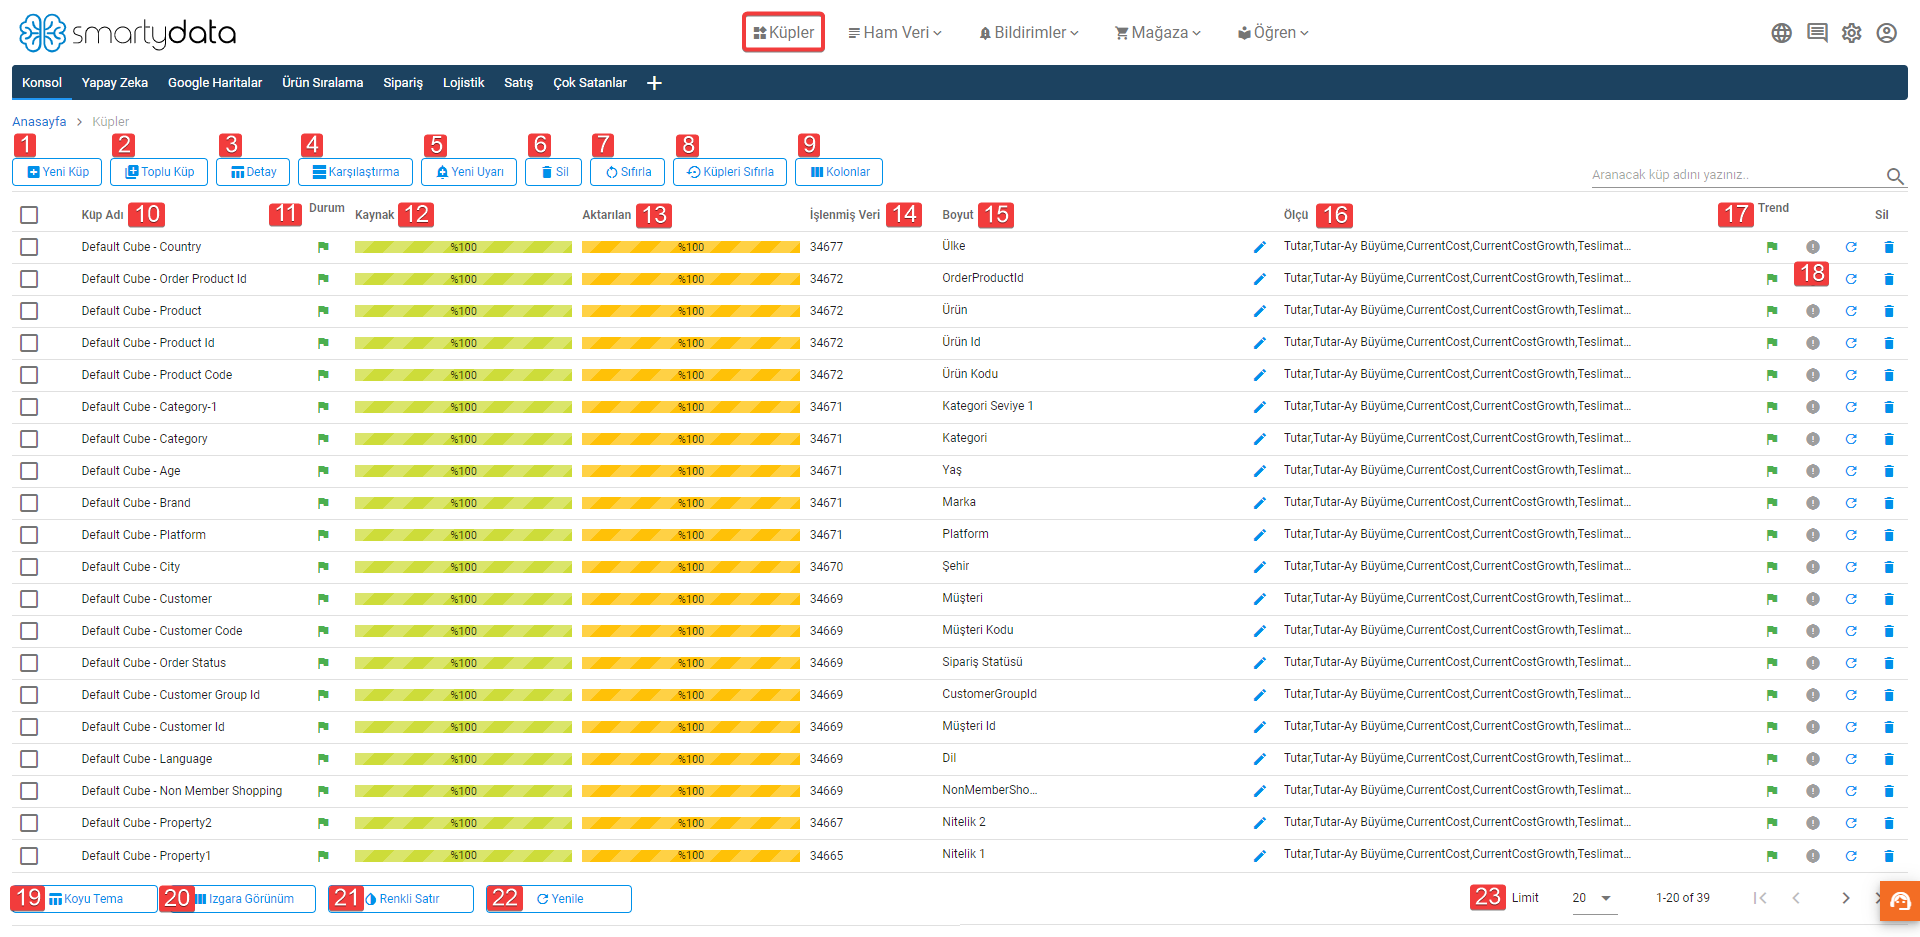Add a new tab with plus icon
Image resolution: width=1920 pixels, height=937 pixels.
click(x=654, y=83)
